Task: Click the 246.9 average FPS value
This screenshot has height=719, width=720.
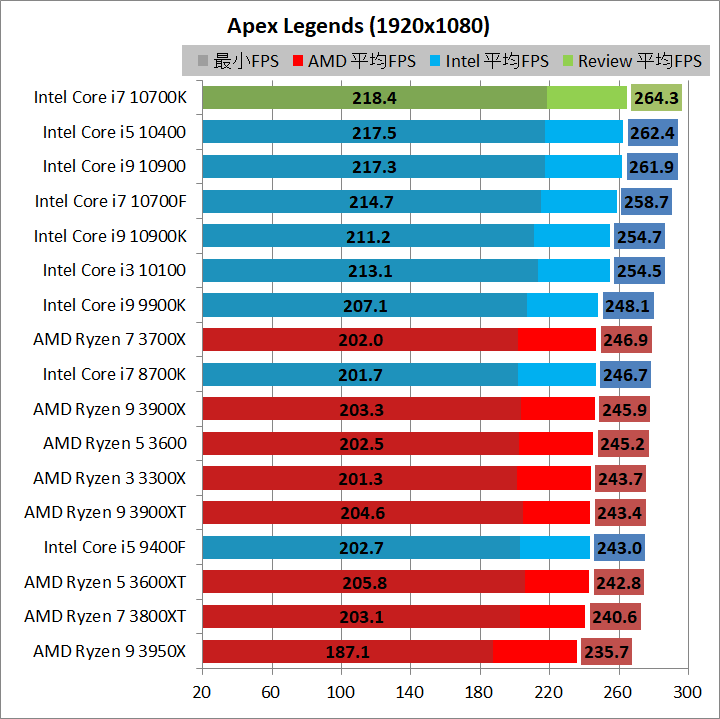Action: (626, 340)
